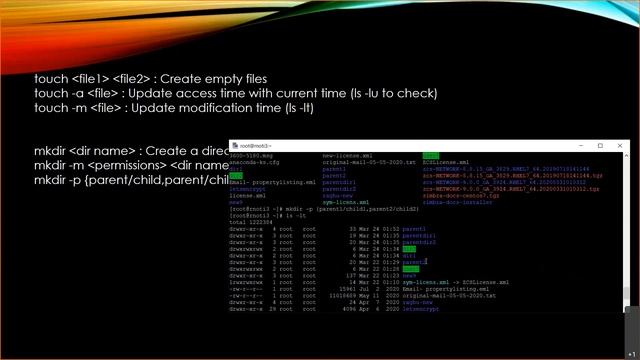Close the root@rnoti3 terminal window
The width and height of the screenshot is (640, 360).
[620, 145]
